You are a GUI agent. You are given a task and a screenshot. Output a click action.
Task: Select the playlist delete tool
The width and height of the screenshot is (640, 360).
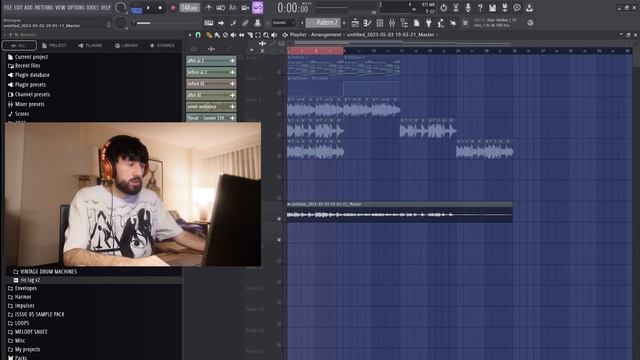tap(225, 35)
